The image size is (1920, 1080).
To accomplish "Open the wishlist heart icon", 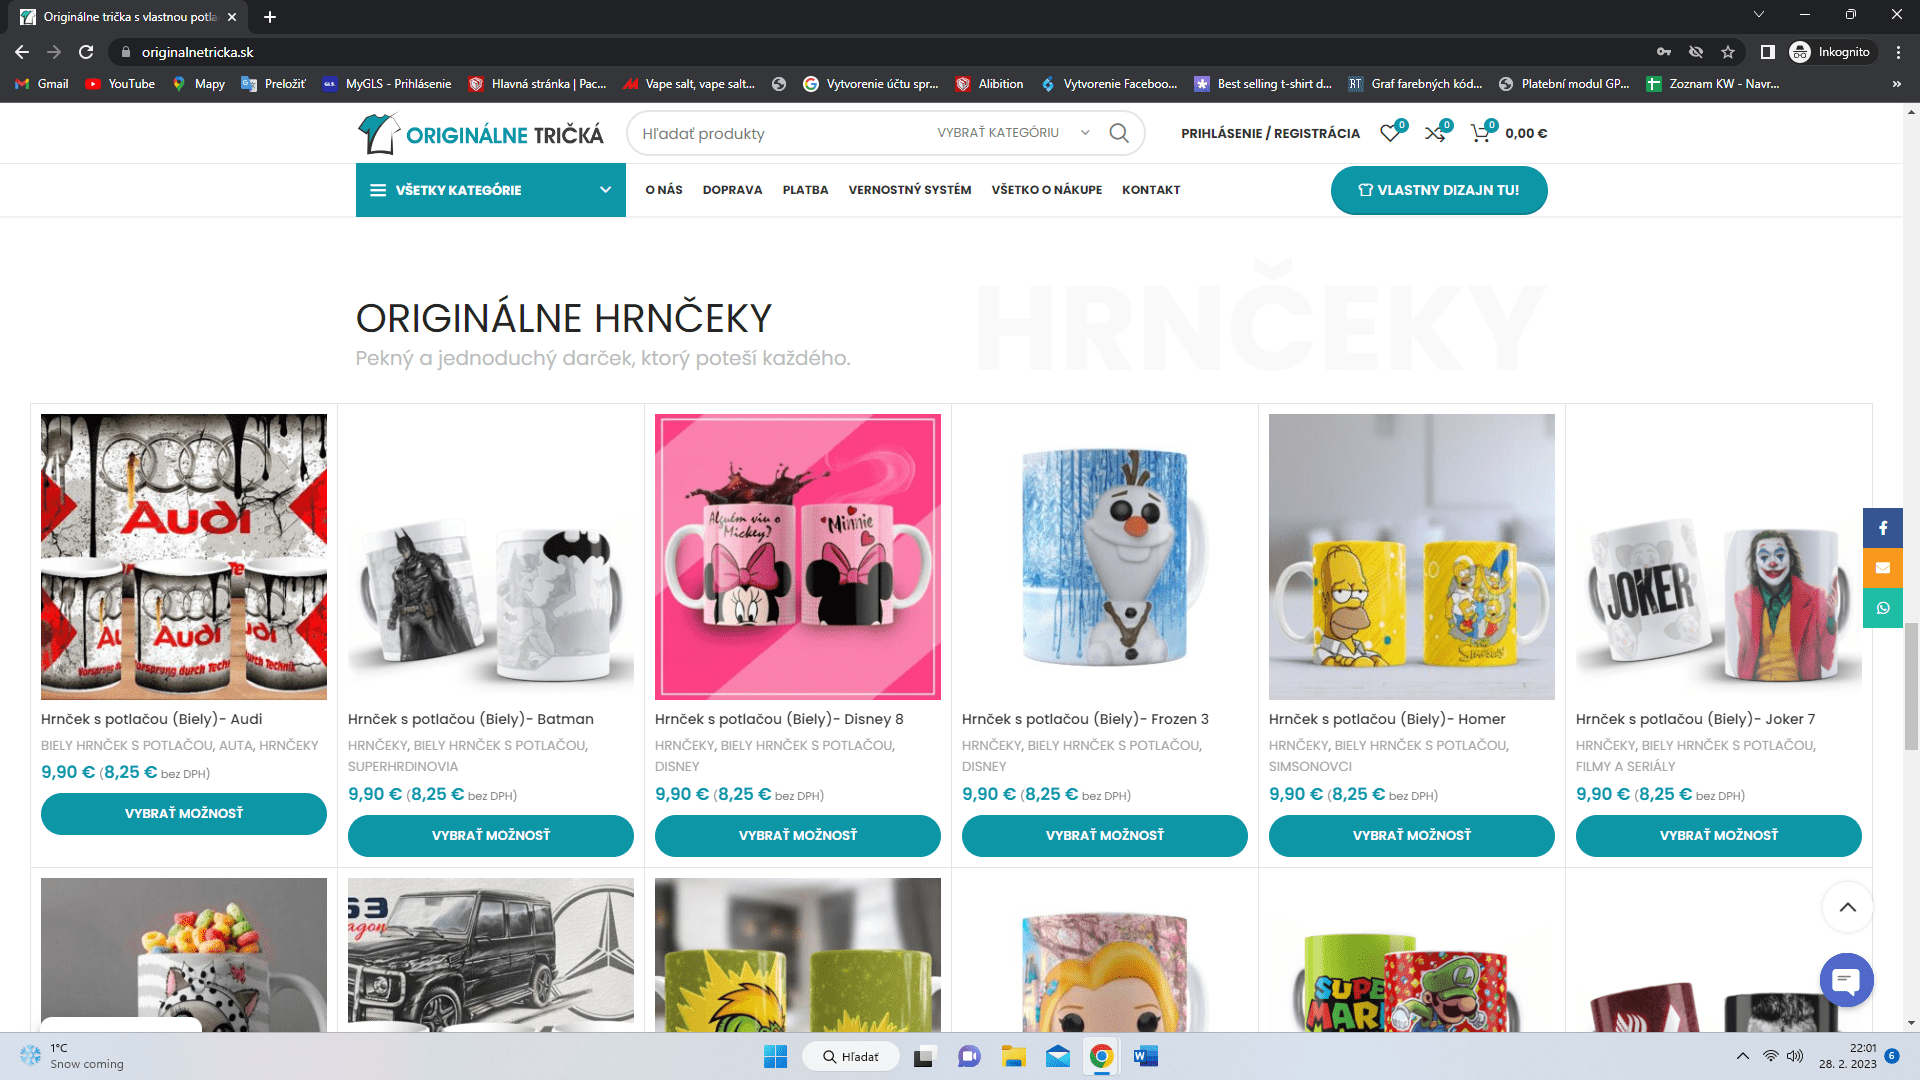I will pyautogui.click(x=1390, y=133).
